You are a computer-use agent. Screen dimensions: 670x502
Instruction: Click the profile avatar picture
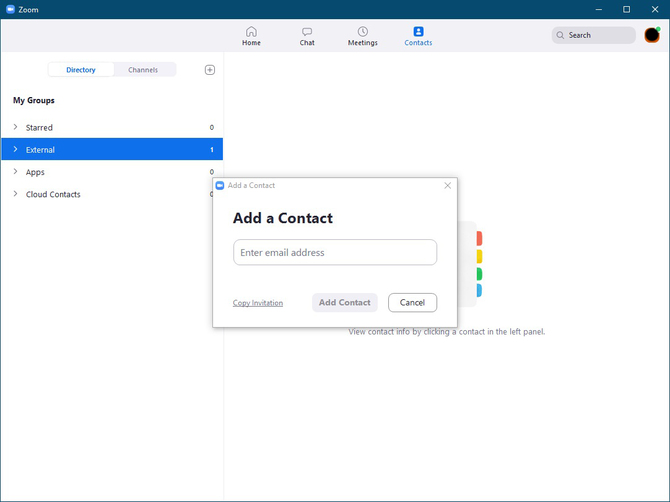pyautogui.click(x=652, y=35)
